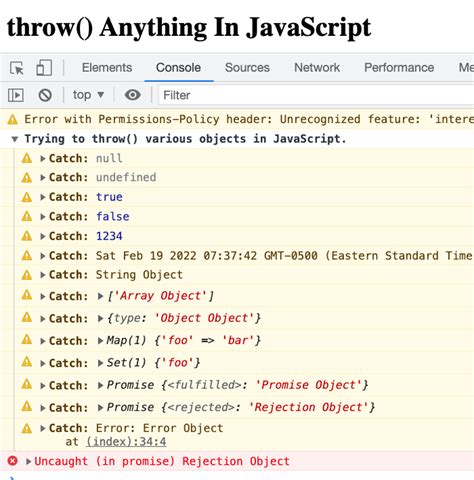Click the console Filter input field
Screen dimensions: 474x480
coord(316,95)
